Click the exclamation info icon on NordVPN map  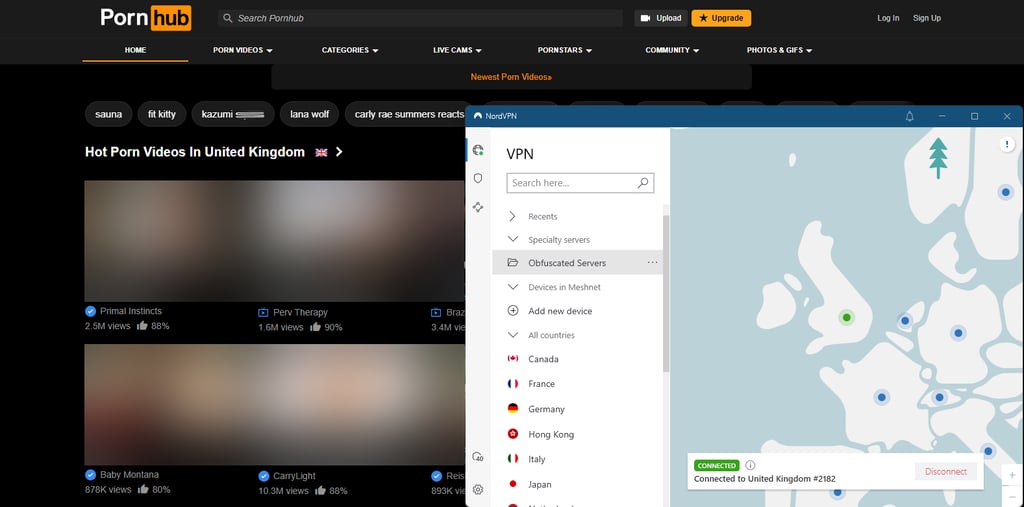pyautogui.click(x=1007, y=144)
